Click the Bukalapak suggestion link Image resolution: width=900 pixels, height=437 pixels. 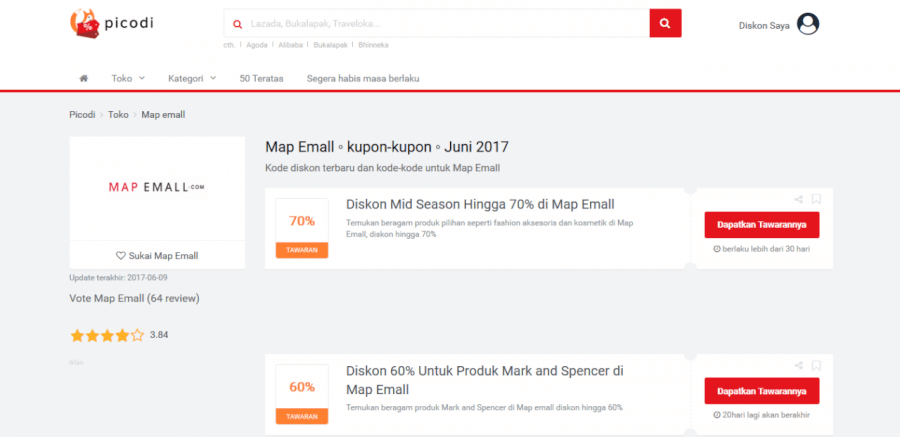(331, 45)
